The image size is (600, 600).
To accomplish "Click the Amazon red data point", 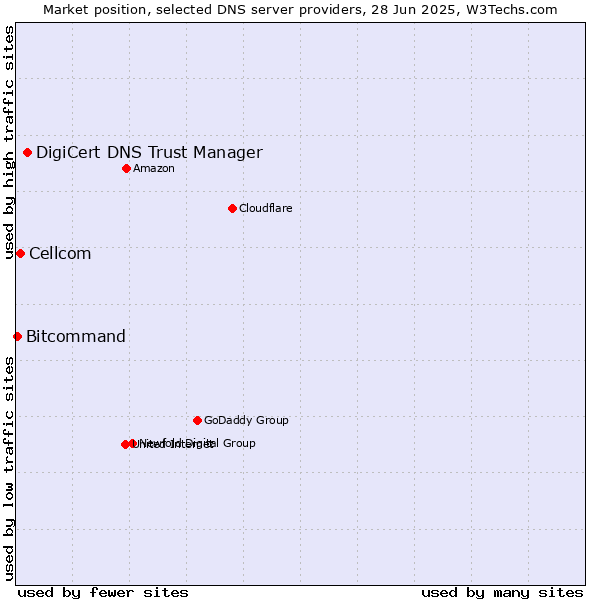I will (x=127, y=169).
